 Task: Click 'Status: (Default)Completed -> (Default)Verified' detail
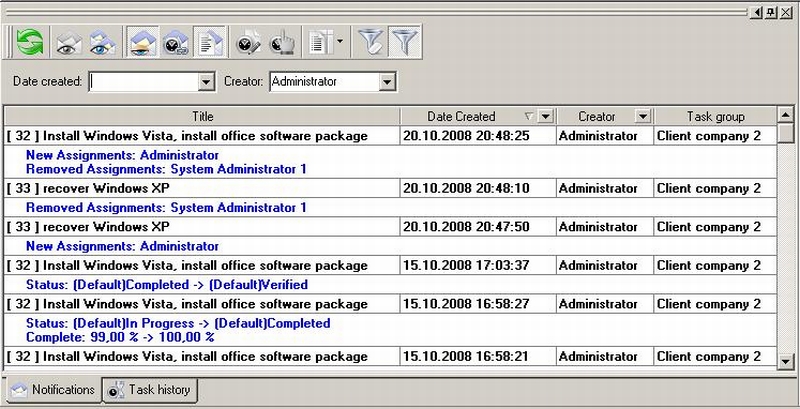point(167,285)
